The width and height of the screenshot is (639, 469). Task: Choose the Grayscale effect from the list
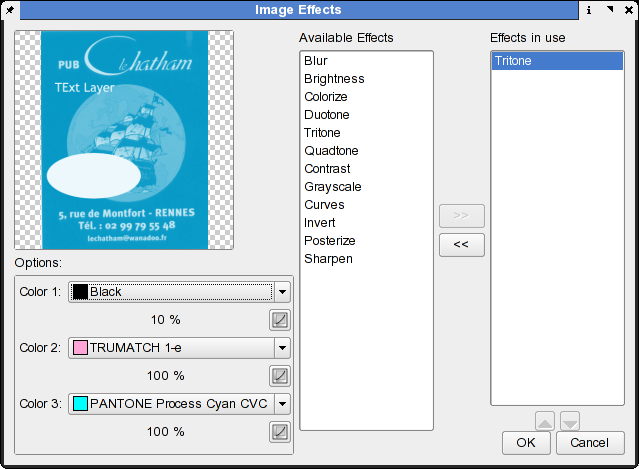click(x=332, y=187)
